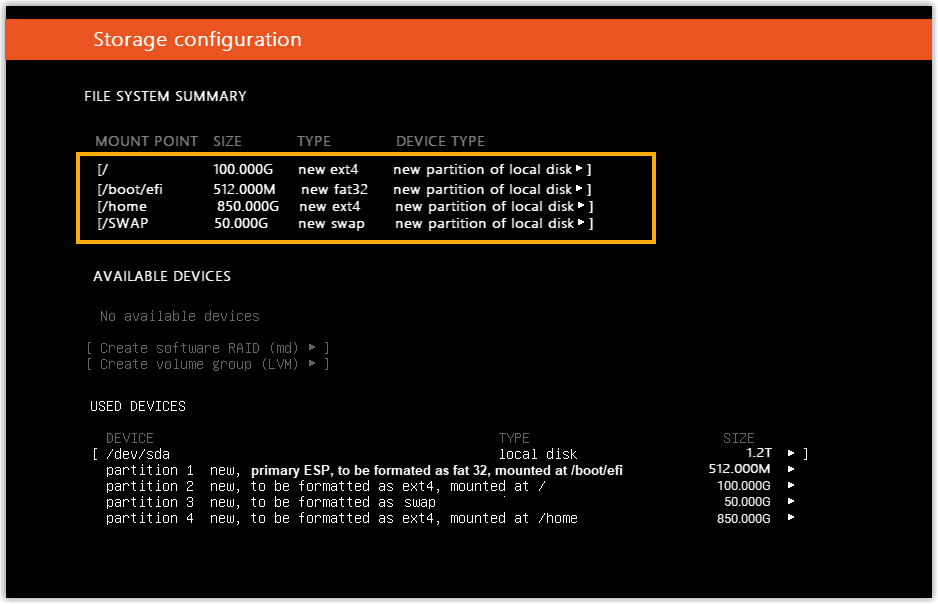
Task: Select Create volume group (LVM)
Action: pyautogui.click(x=207, y=364)
